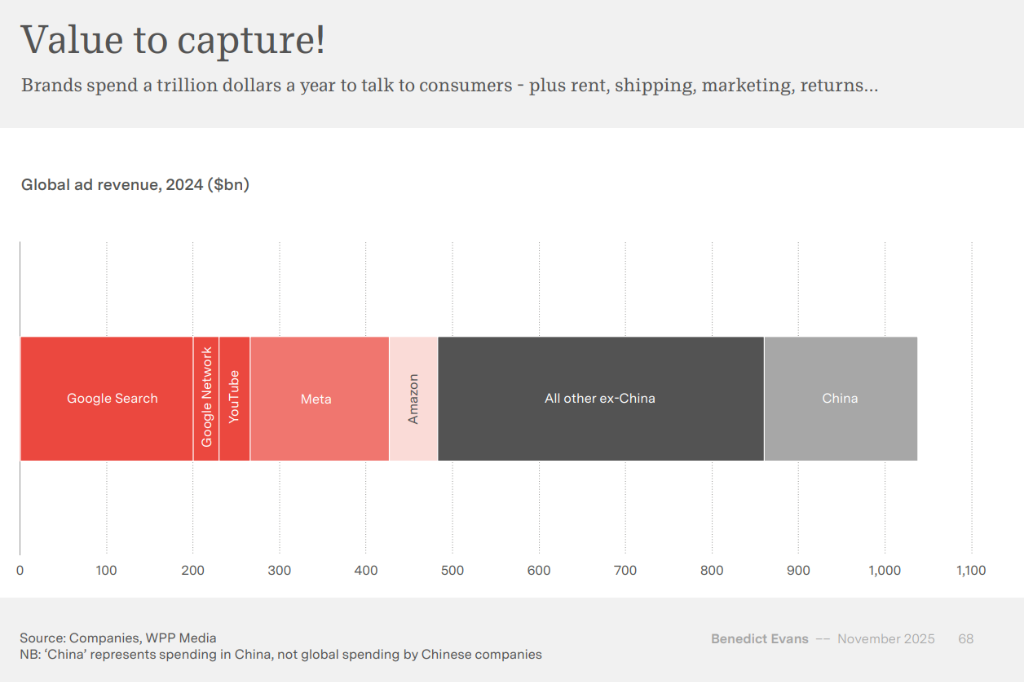Click the 1,000 axis label
Screen dimensions: 1024x682
[x=884, y=571]
